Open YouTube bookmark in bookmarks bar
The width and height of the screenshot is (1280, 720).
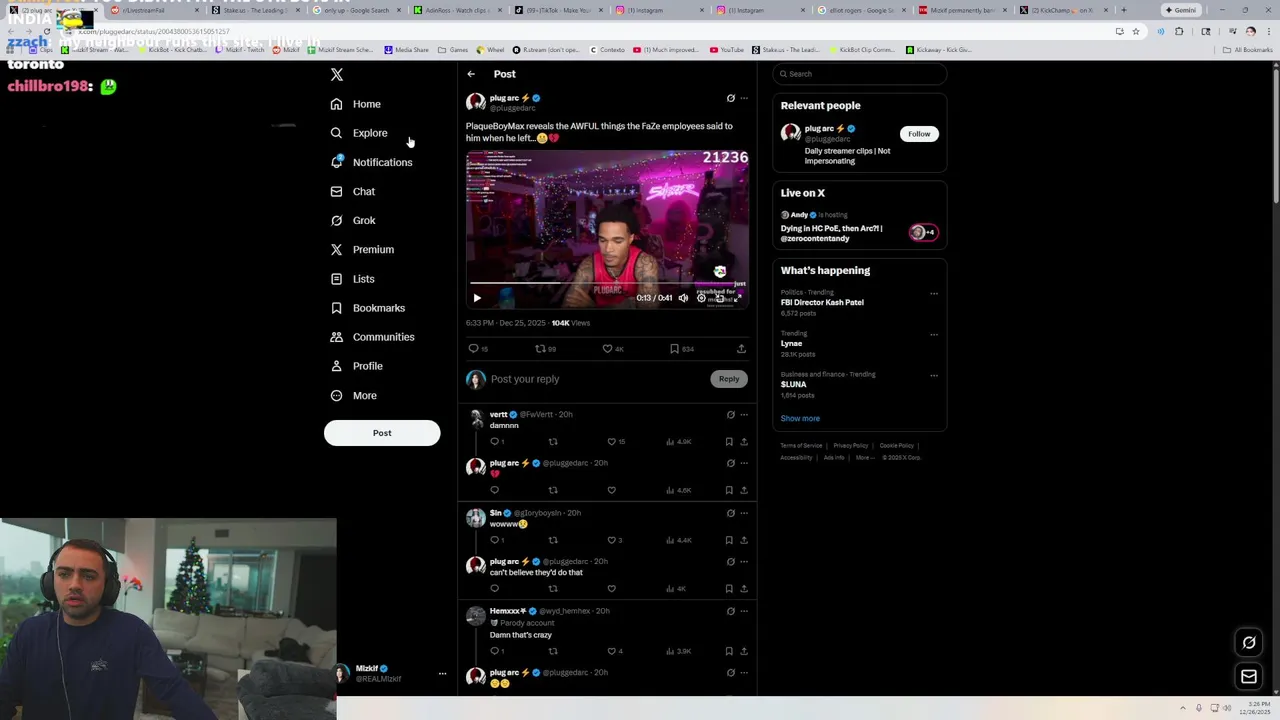click(x=727, y=49)
